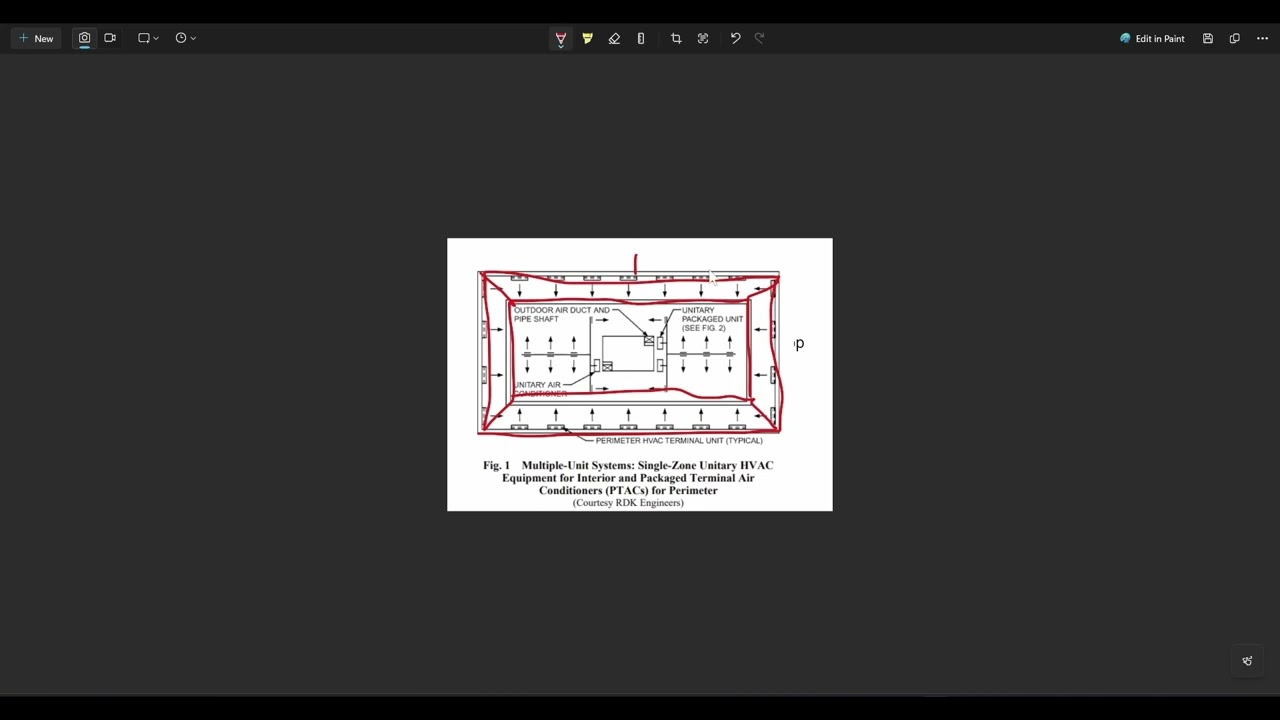Screen dimensions: 1280x720
Task: Save the snip with the floppy icon
Action: pos(1208,38)
